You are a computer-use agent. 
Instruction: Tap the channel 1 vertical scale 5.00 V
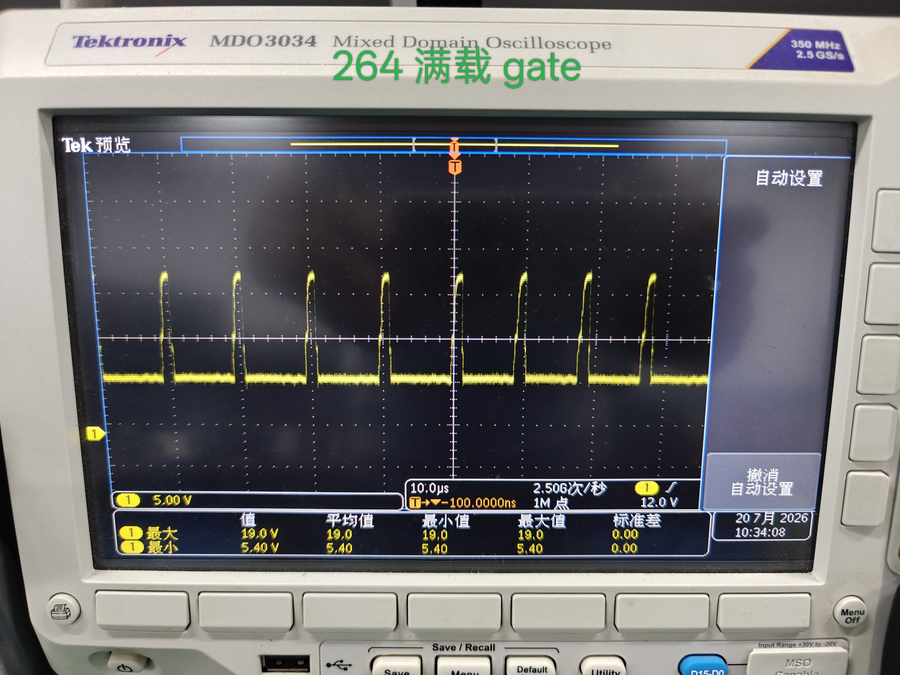point(172,500)
